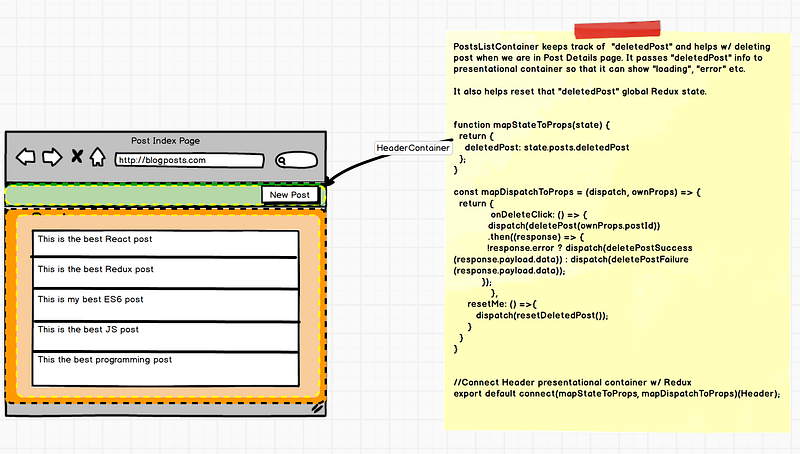The height and width of the screenshot is (454, 800).
Task: Click the ".then((response) => {" line
Action: [536, 237]
